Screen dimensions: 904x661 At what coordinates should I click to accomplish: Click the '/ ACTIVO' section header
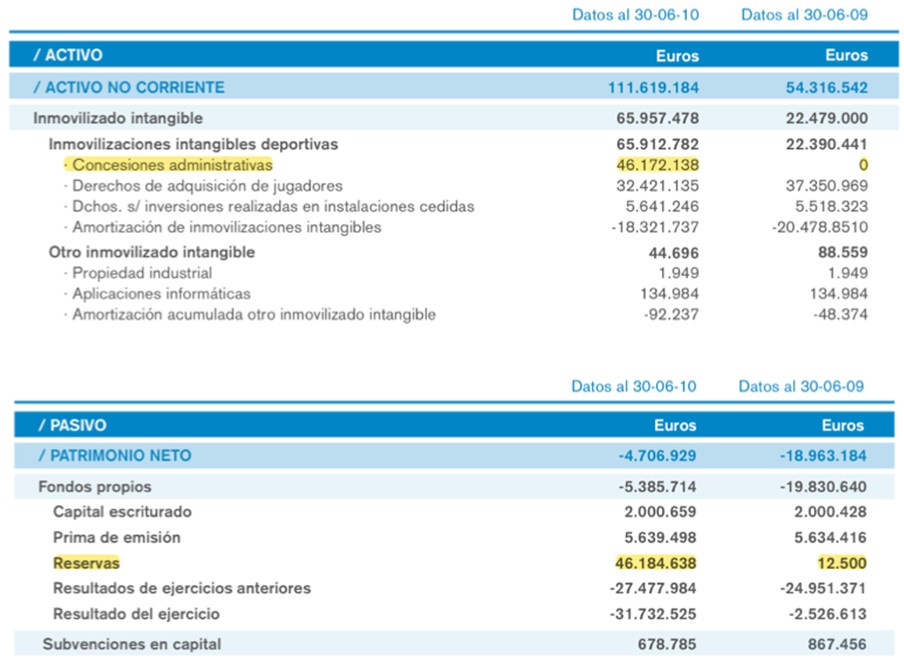[68, 55]
